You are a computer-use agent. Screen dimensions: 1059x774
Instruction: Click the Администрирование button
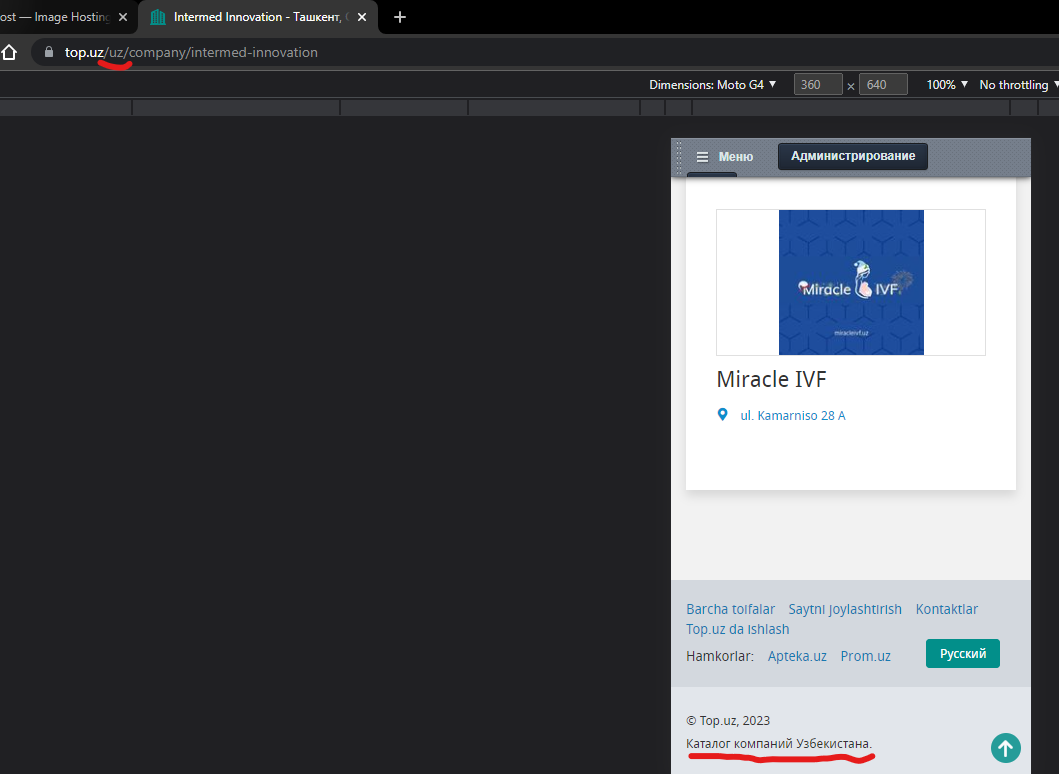click(853, 156)
